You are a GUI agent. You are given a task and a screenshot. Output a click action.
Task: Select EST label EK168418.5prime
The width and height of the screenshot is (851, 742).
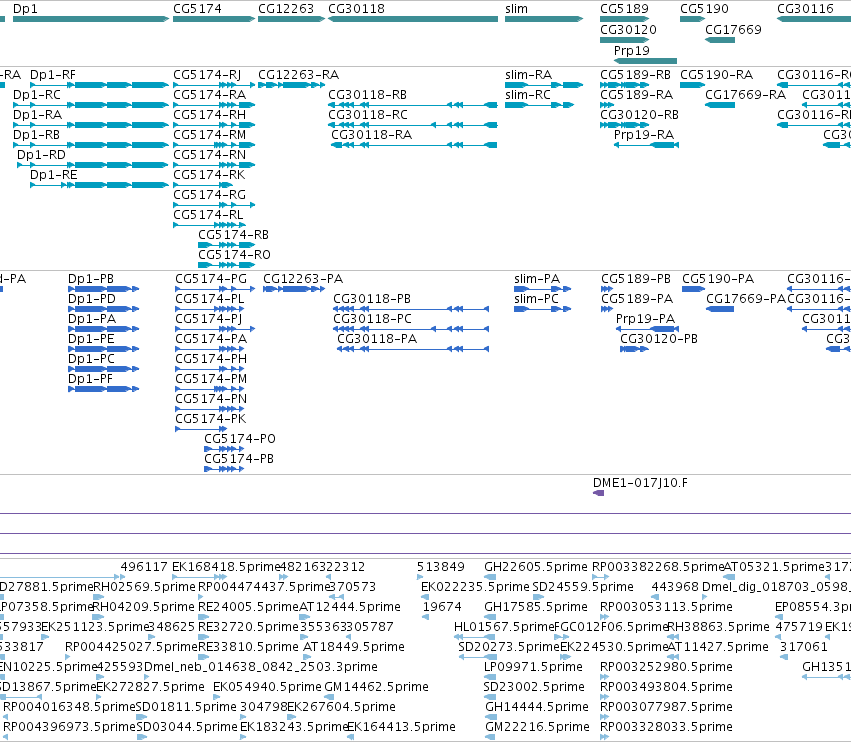(x=226, y=567)
